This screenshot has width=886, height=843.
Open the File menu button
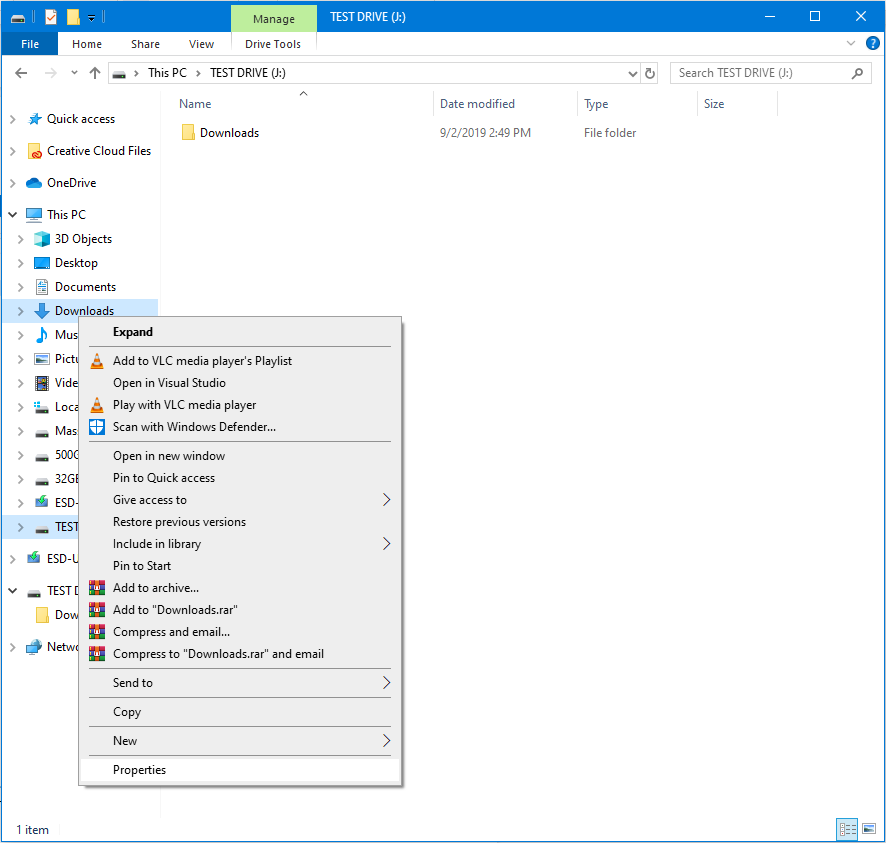click(30, 44)
